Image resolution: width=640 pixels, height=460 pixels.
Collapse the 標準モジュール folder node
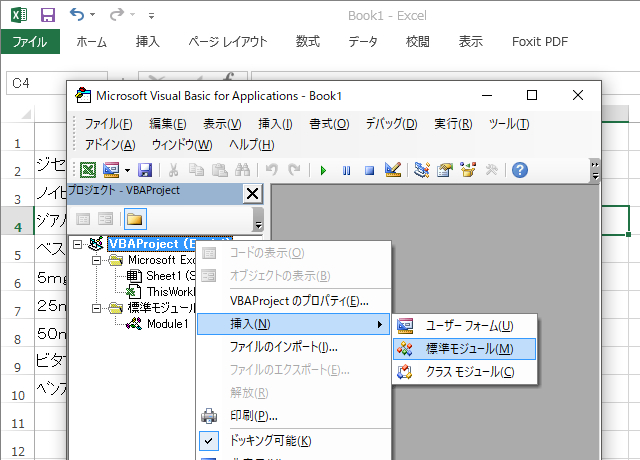(96, 308)
